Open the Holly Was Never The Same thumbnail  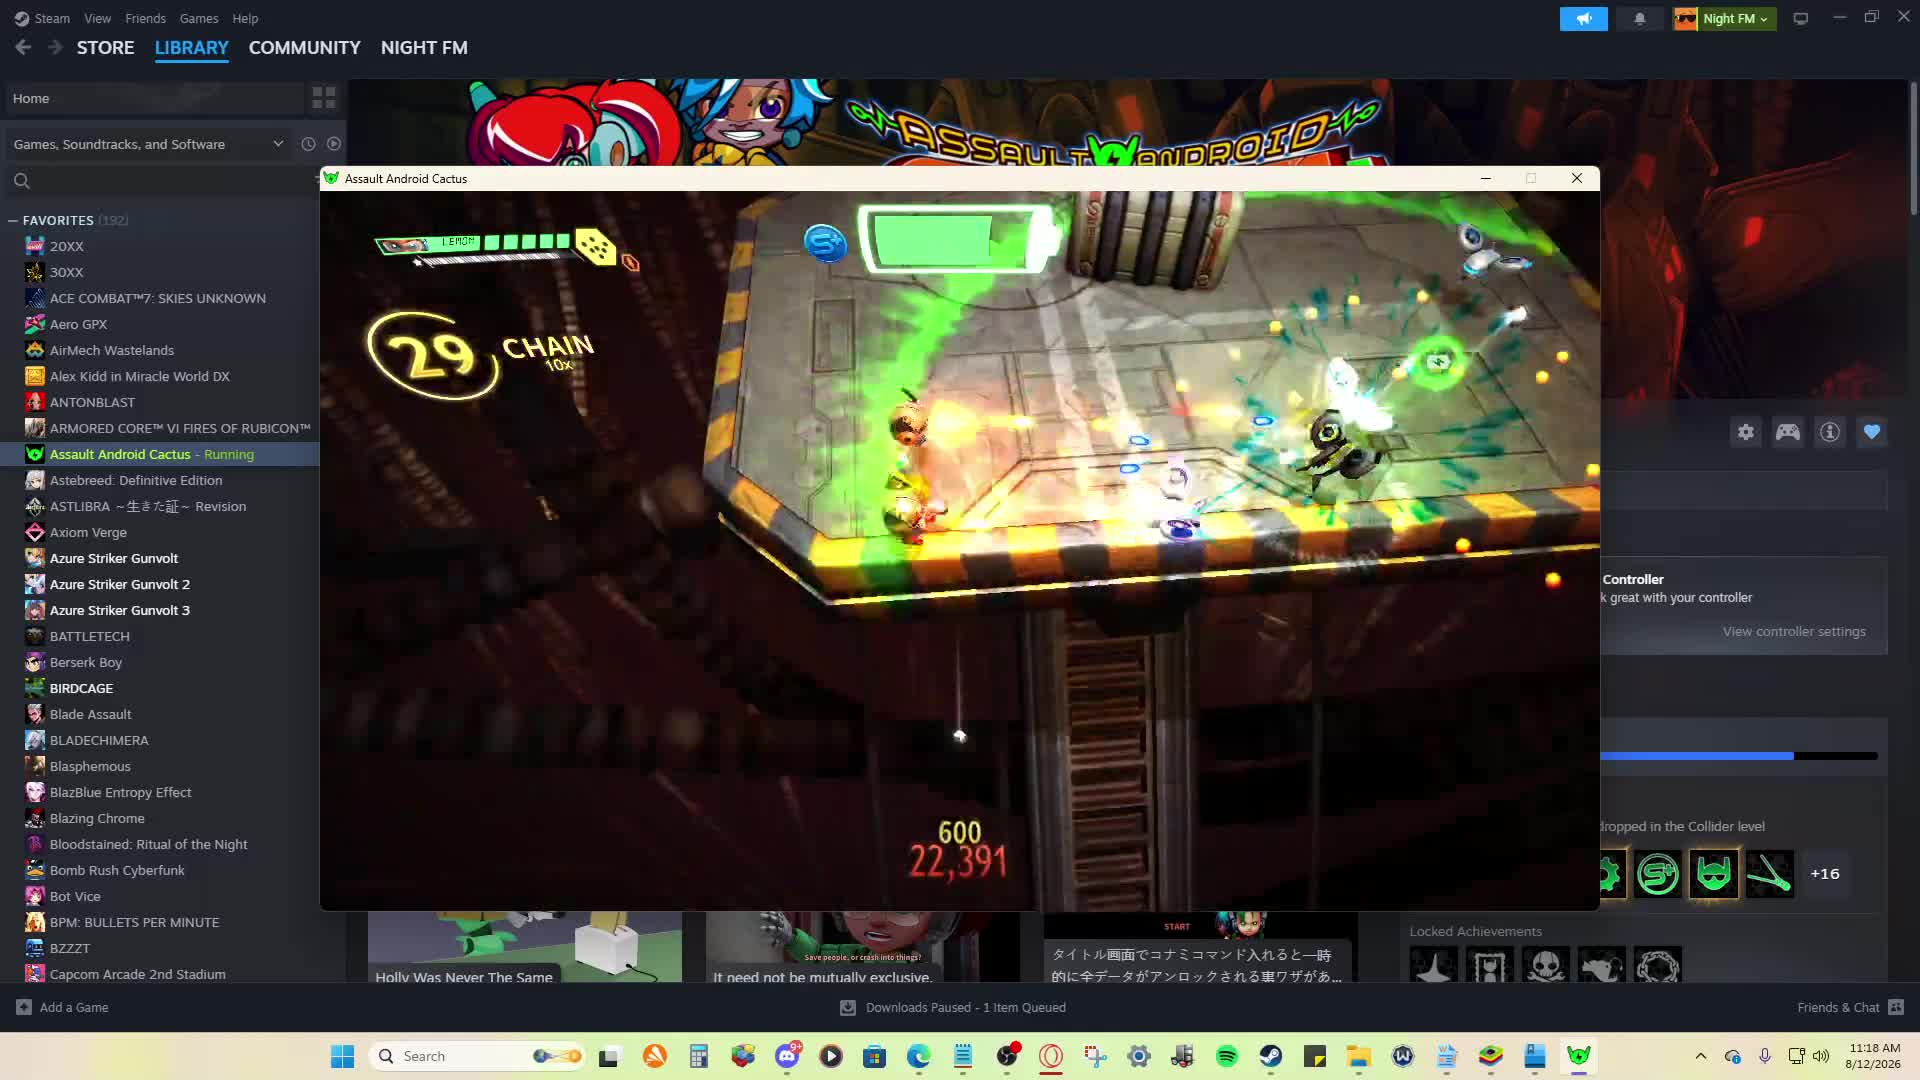[525, 947]
